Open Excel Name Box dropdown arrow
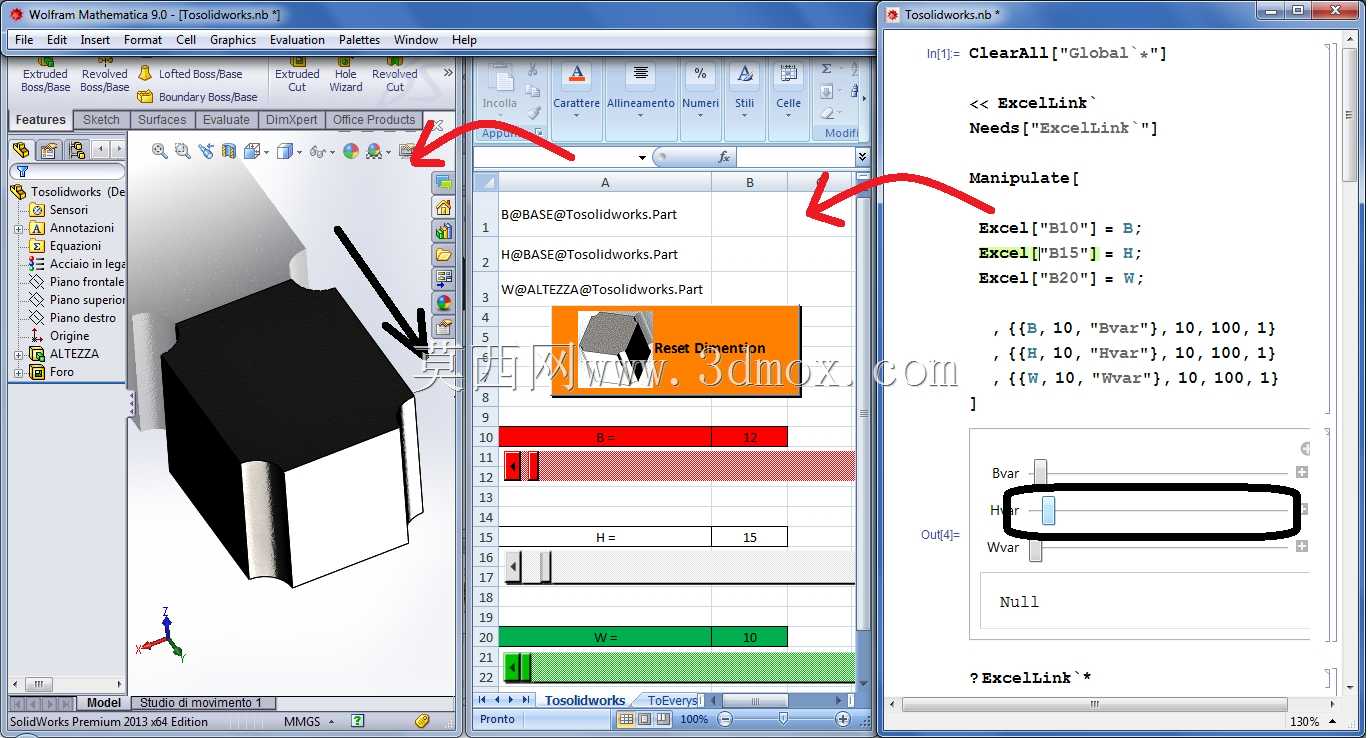This screenshot has height=738, width=1370. pyautogui.click(x=642, y=158)
